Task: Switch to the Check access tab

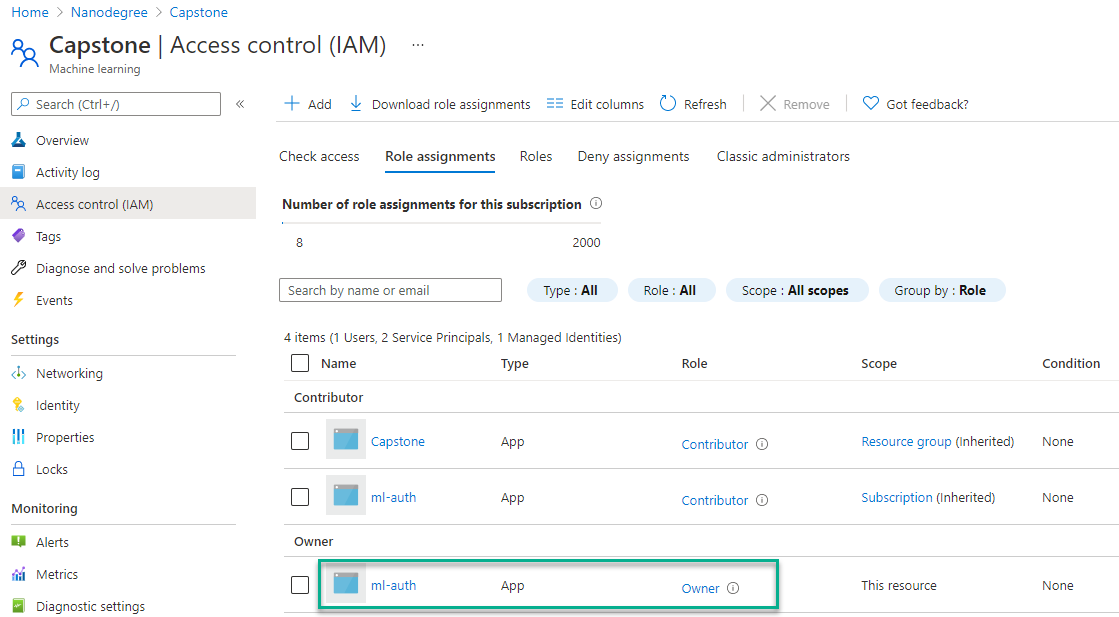Action: [x=319, y=156]
